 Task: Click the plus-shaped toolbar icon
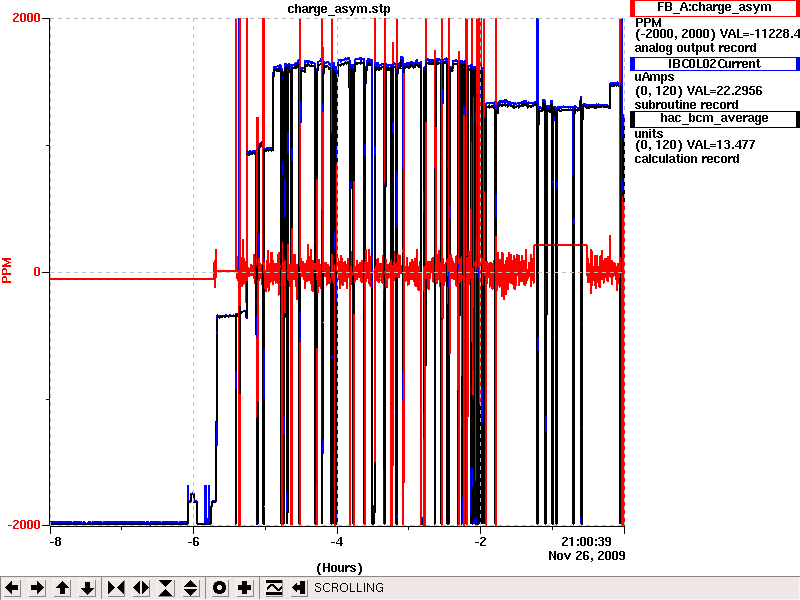[x=244, y=588]
